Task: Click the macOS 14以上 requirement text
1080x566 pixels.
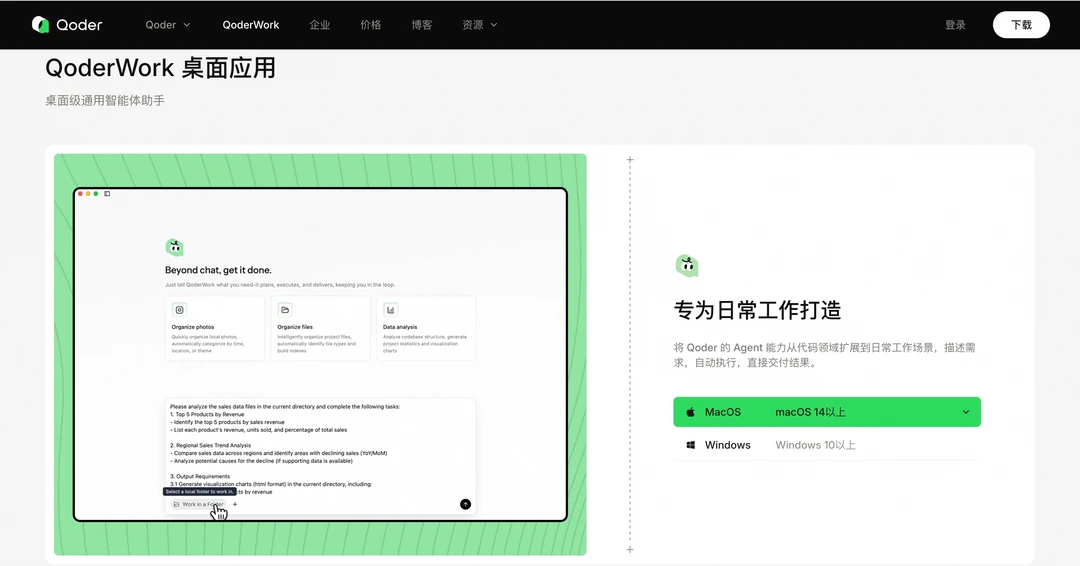Action: (x=810, y=412)
